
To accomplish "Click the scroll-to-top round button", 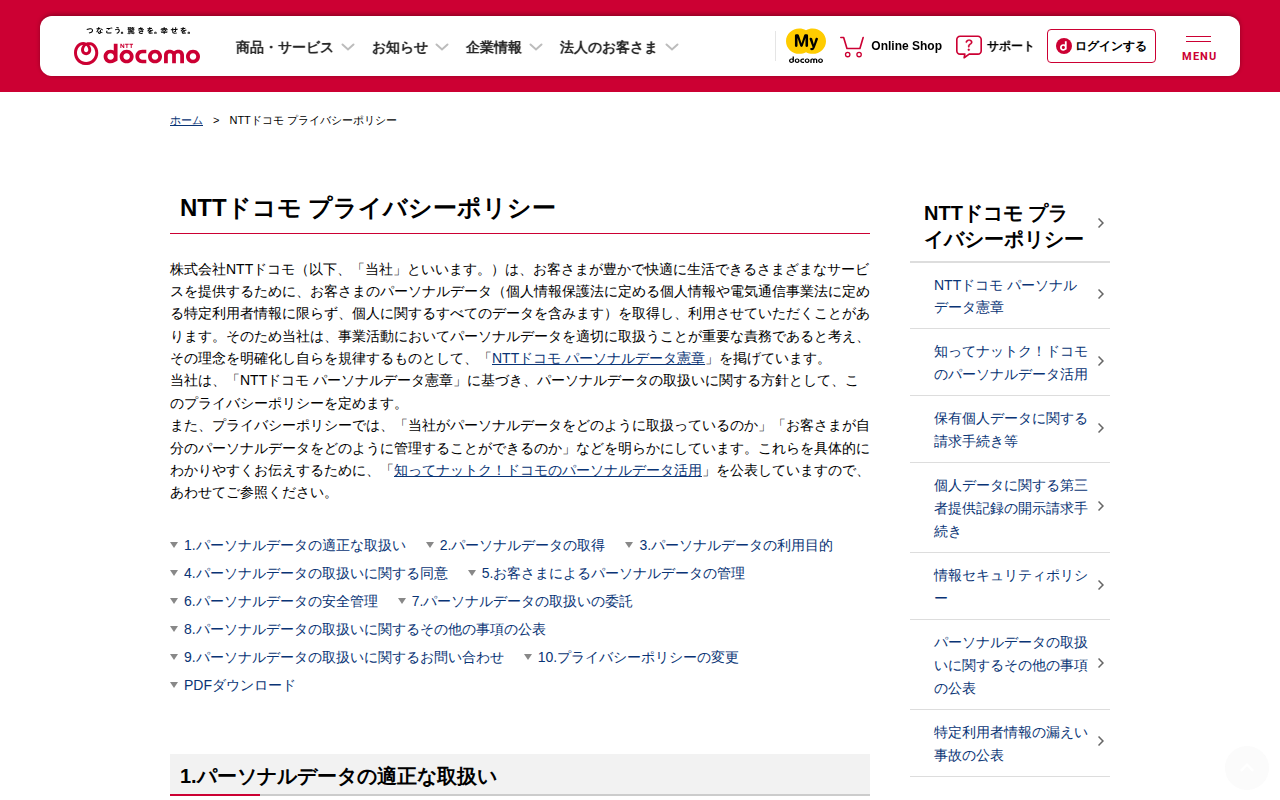I will [1247, 768].
